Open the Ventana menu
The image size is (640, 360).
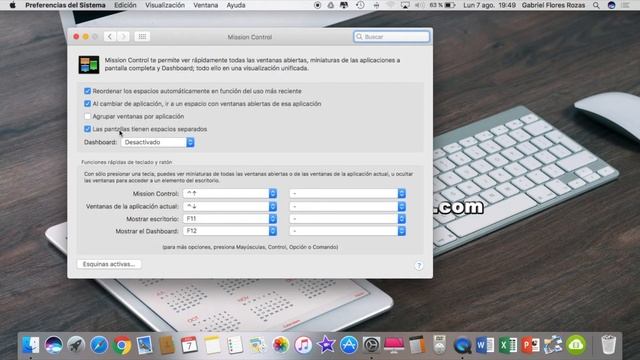click(x=206, y=5)
